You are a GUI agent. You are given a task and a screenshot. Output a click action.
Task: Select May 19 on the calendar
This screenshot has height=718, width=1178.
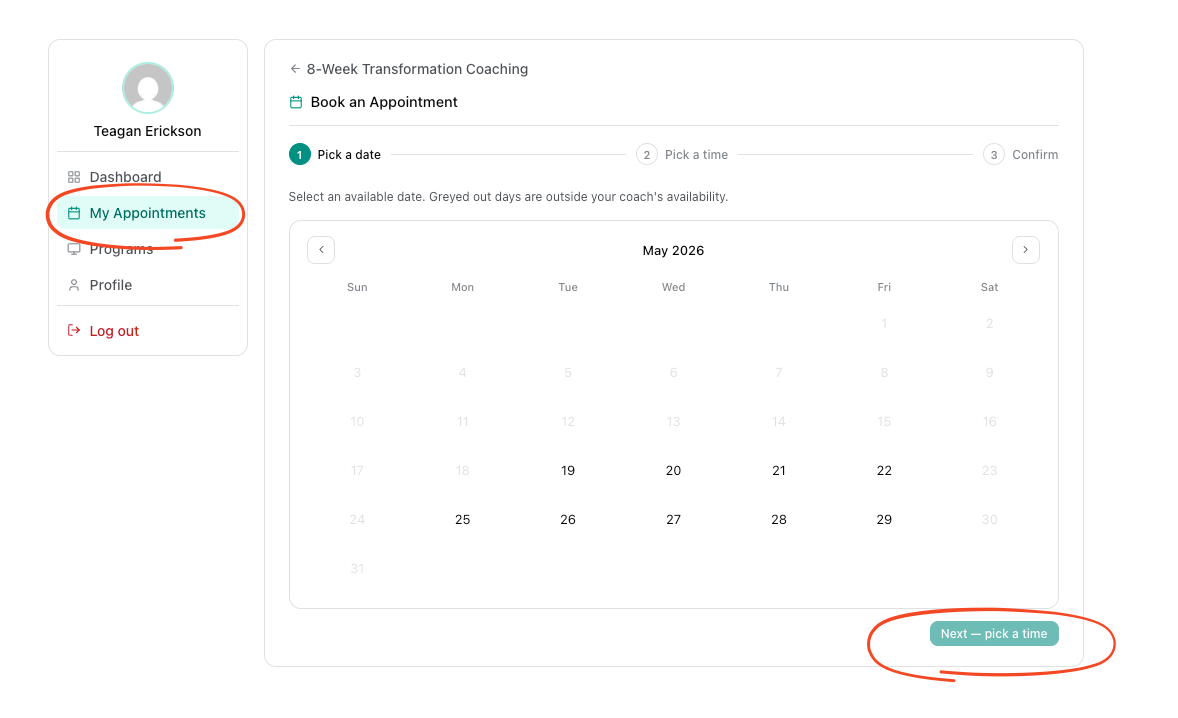pyautogui.click(x=568, y=471)
